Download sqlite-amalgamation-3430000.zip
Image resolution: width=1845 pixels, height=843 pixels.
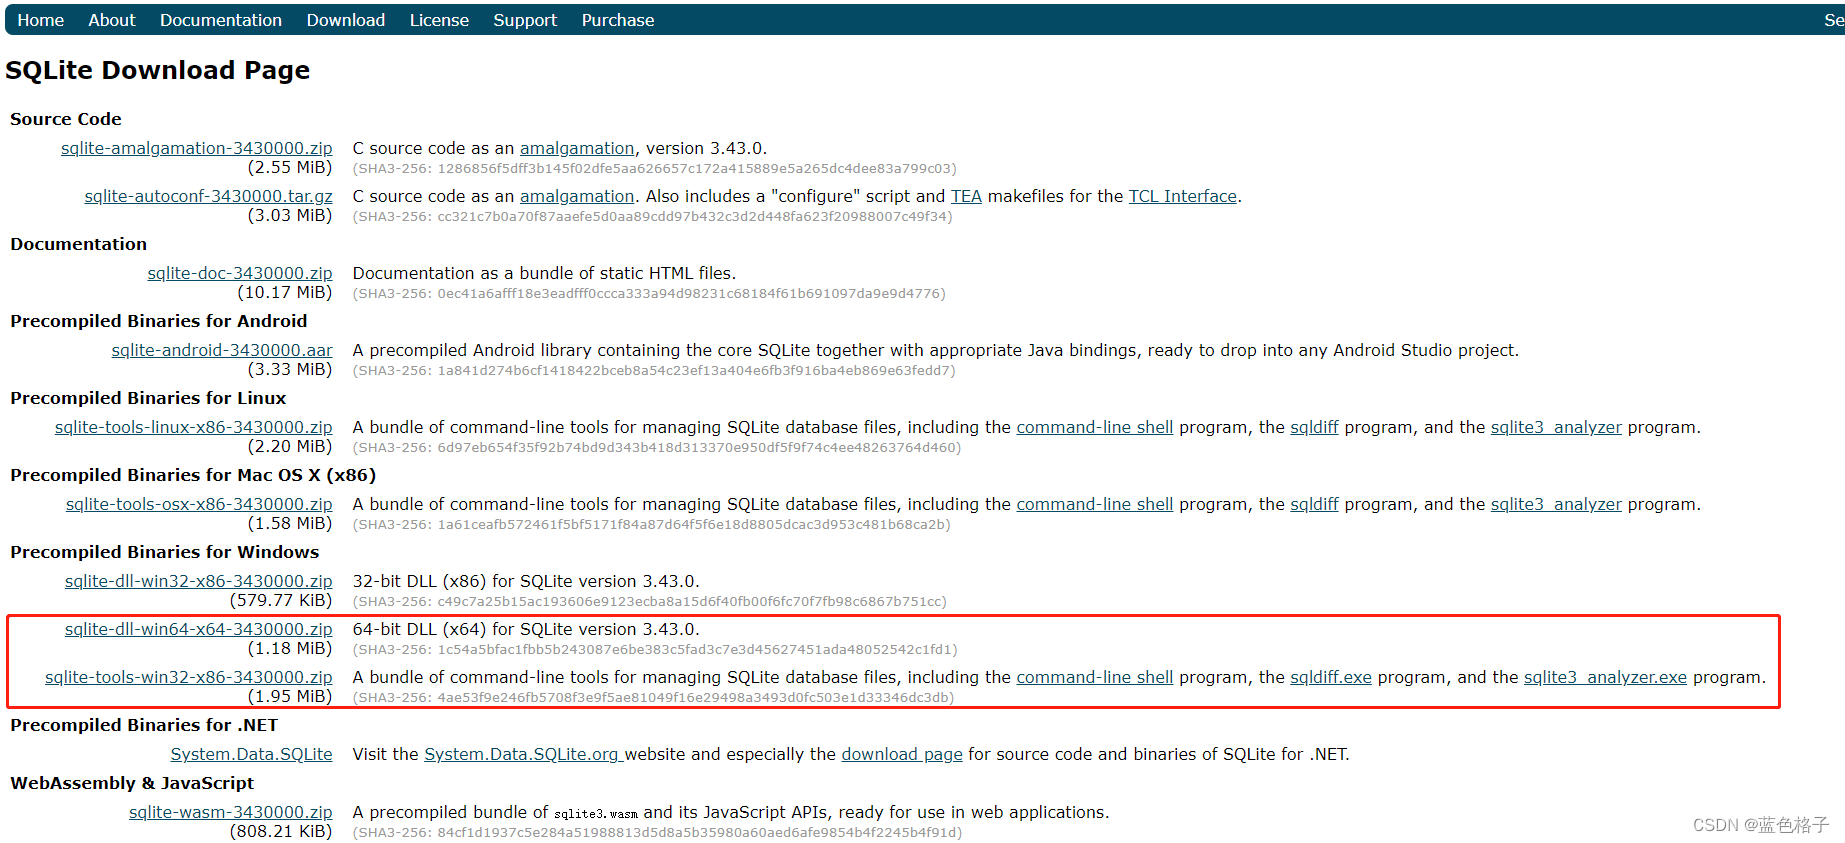click(196, 148)
